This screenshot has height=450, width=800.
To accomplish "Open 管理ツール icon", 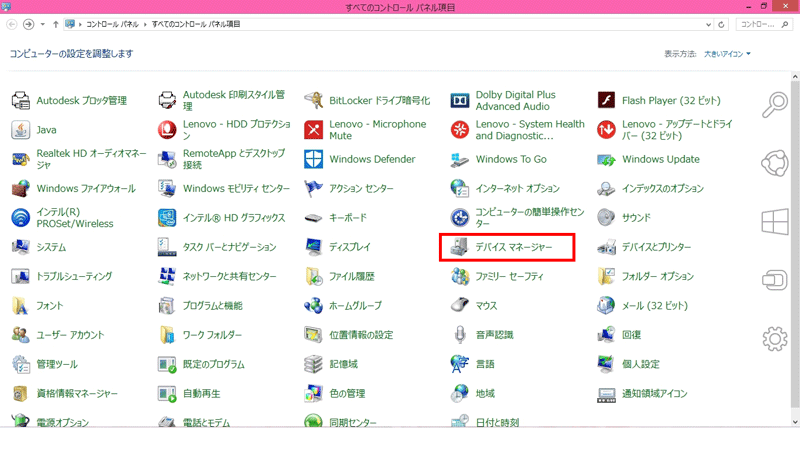I will [x=20, y=364].
